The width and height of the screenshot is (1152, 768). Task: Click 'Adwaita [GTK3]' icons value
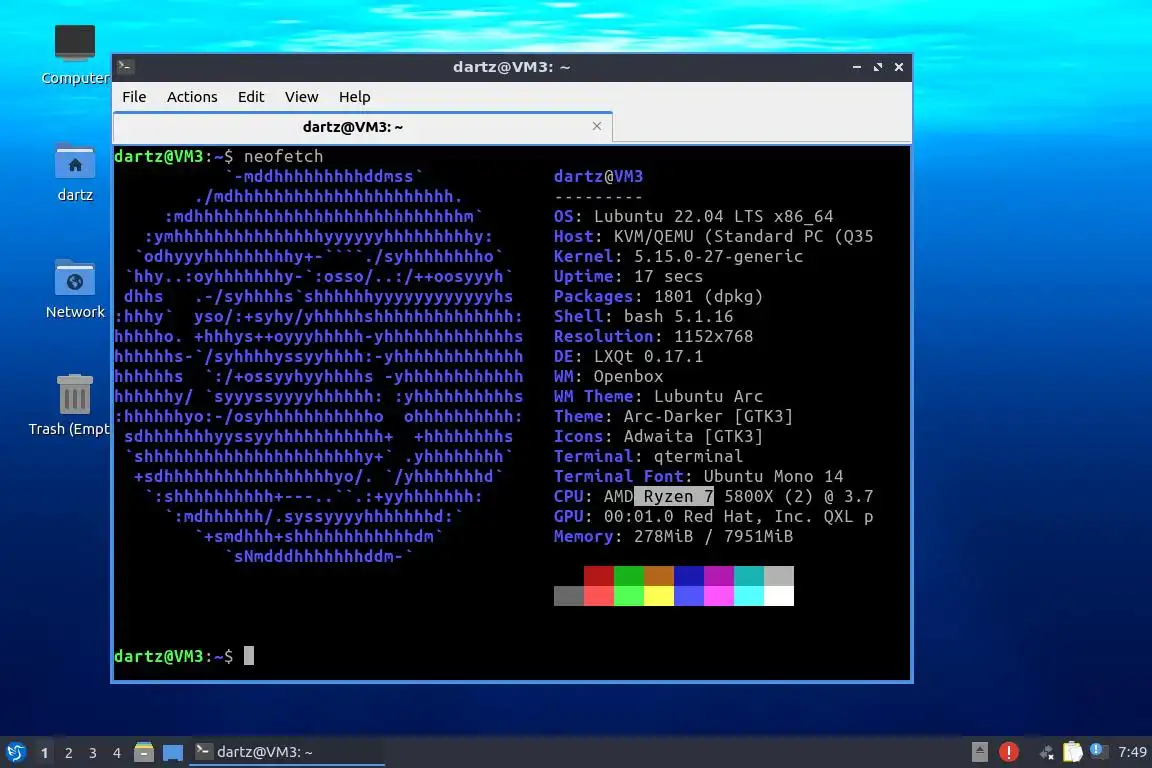(x=694, y=436)
